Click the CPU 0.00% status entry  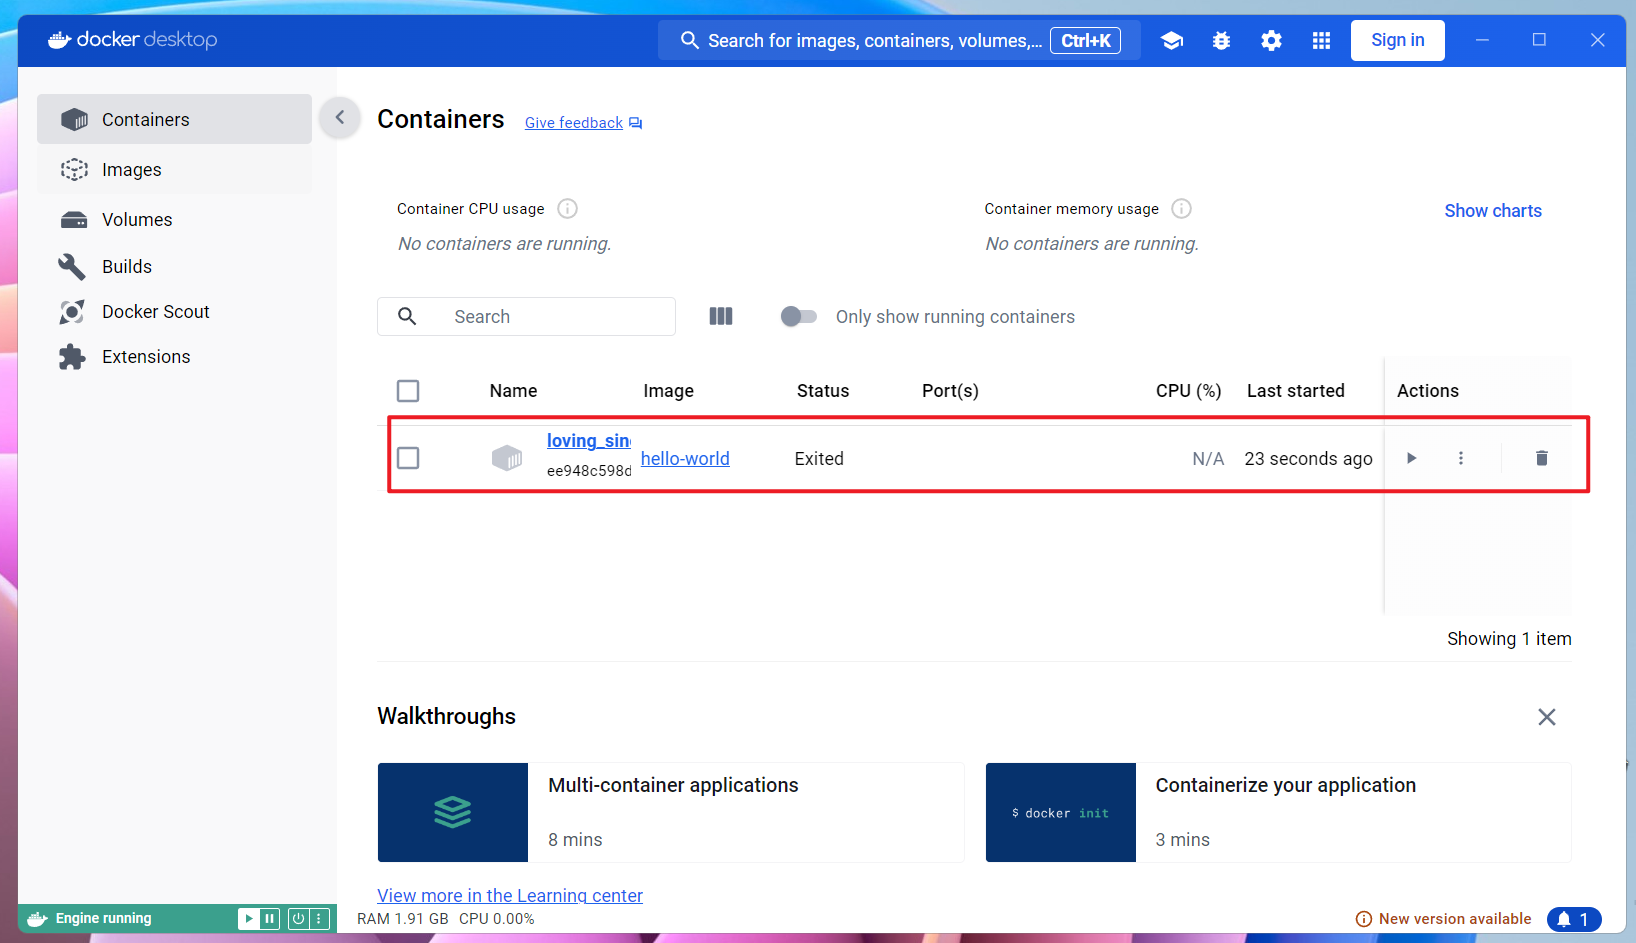tap(496, 919)
